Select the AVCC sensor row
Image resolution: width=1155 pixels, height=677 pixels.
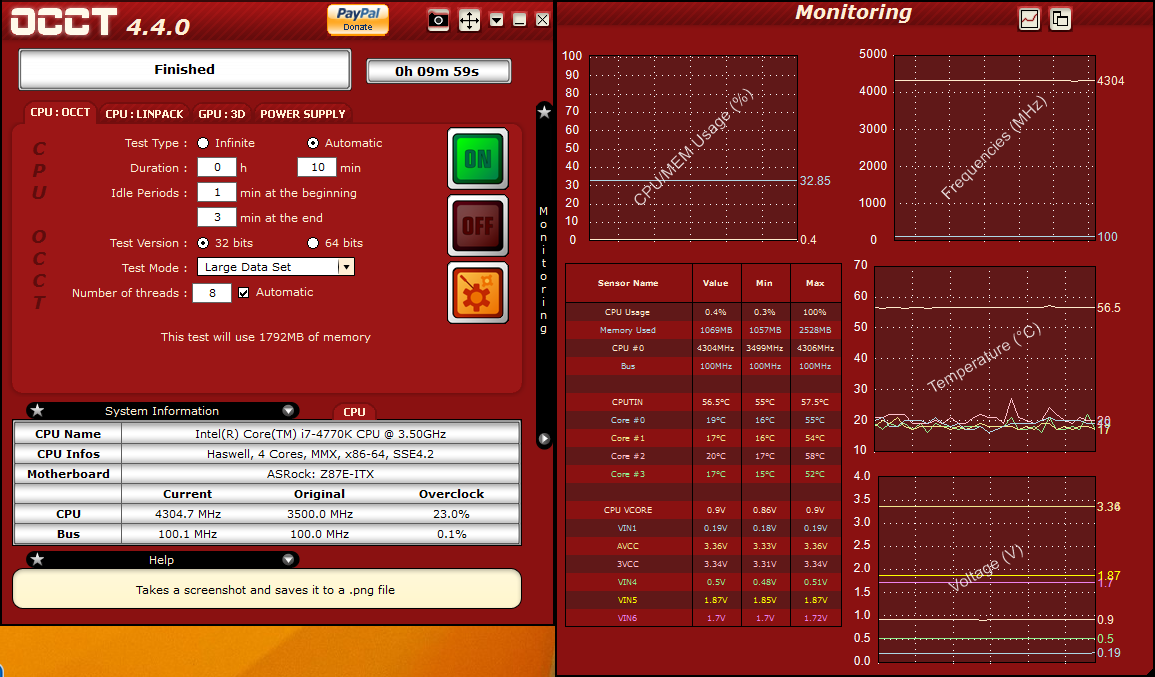tap(703, 546)
